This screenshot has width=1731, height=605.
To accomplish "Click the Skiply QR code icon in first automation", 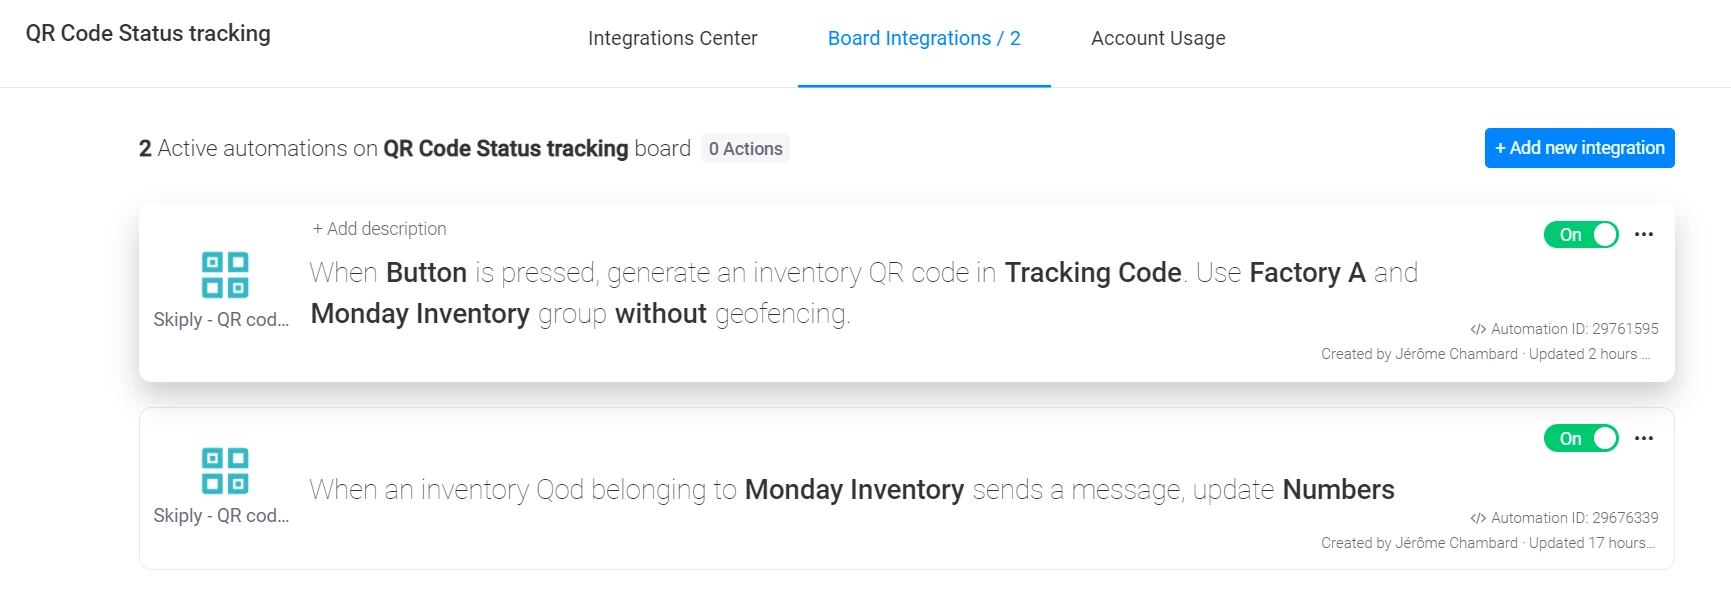I will [x=225, y=275].
